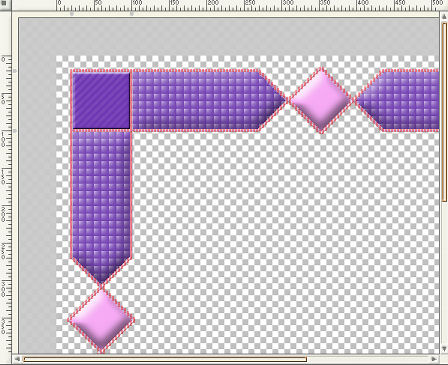Click the pink diamond on the top border
The width and height of the screenshot is (448, 365).
tap(321, 100)
